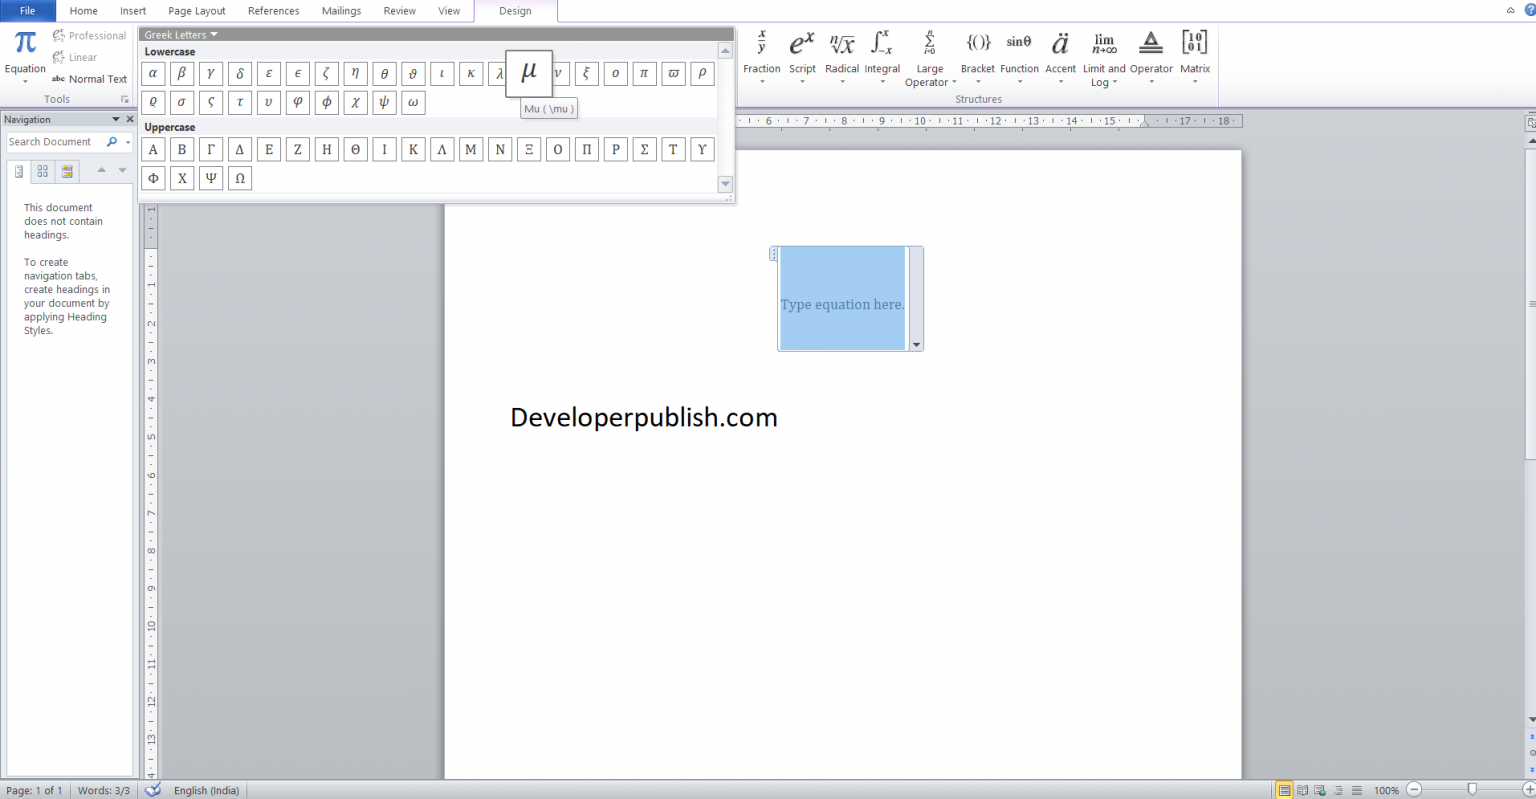
Task: Close the Navigation pane
Action: [x=129, y=119]
